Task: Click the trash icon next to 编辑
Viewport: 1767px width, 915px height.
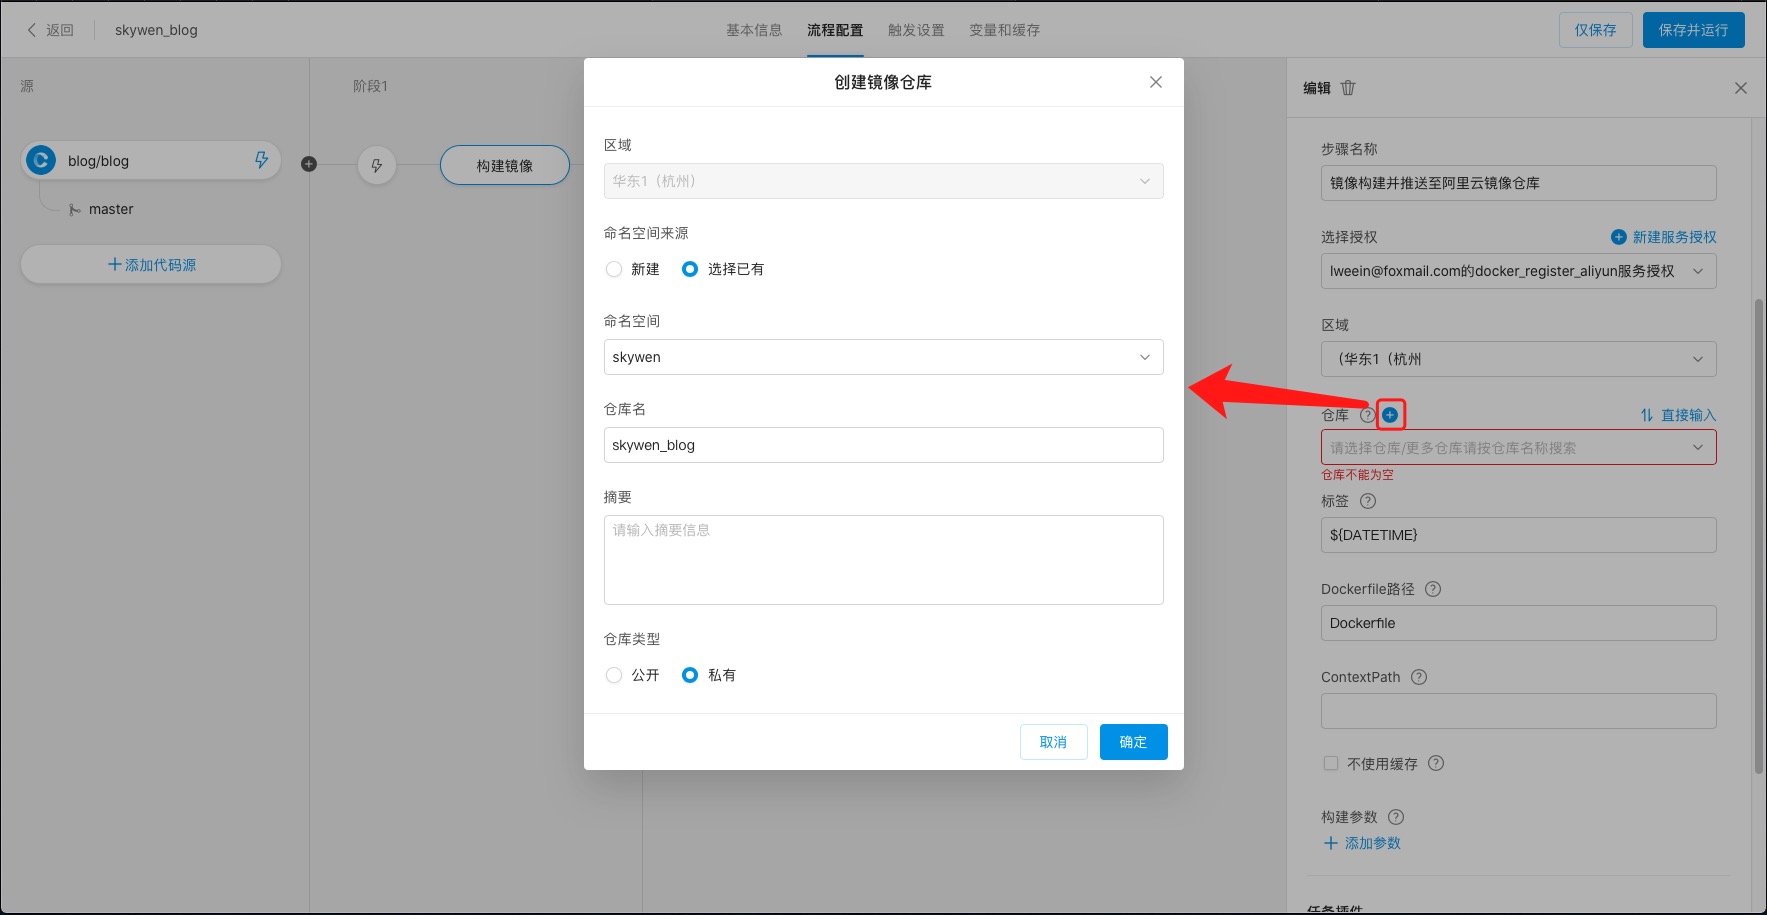Action: tap(1348, 88)
